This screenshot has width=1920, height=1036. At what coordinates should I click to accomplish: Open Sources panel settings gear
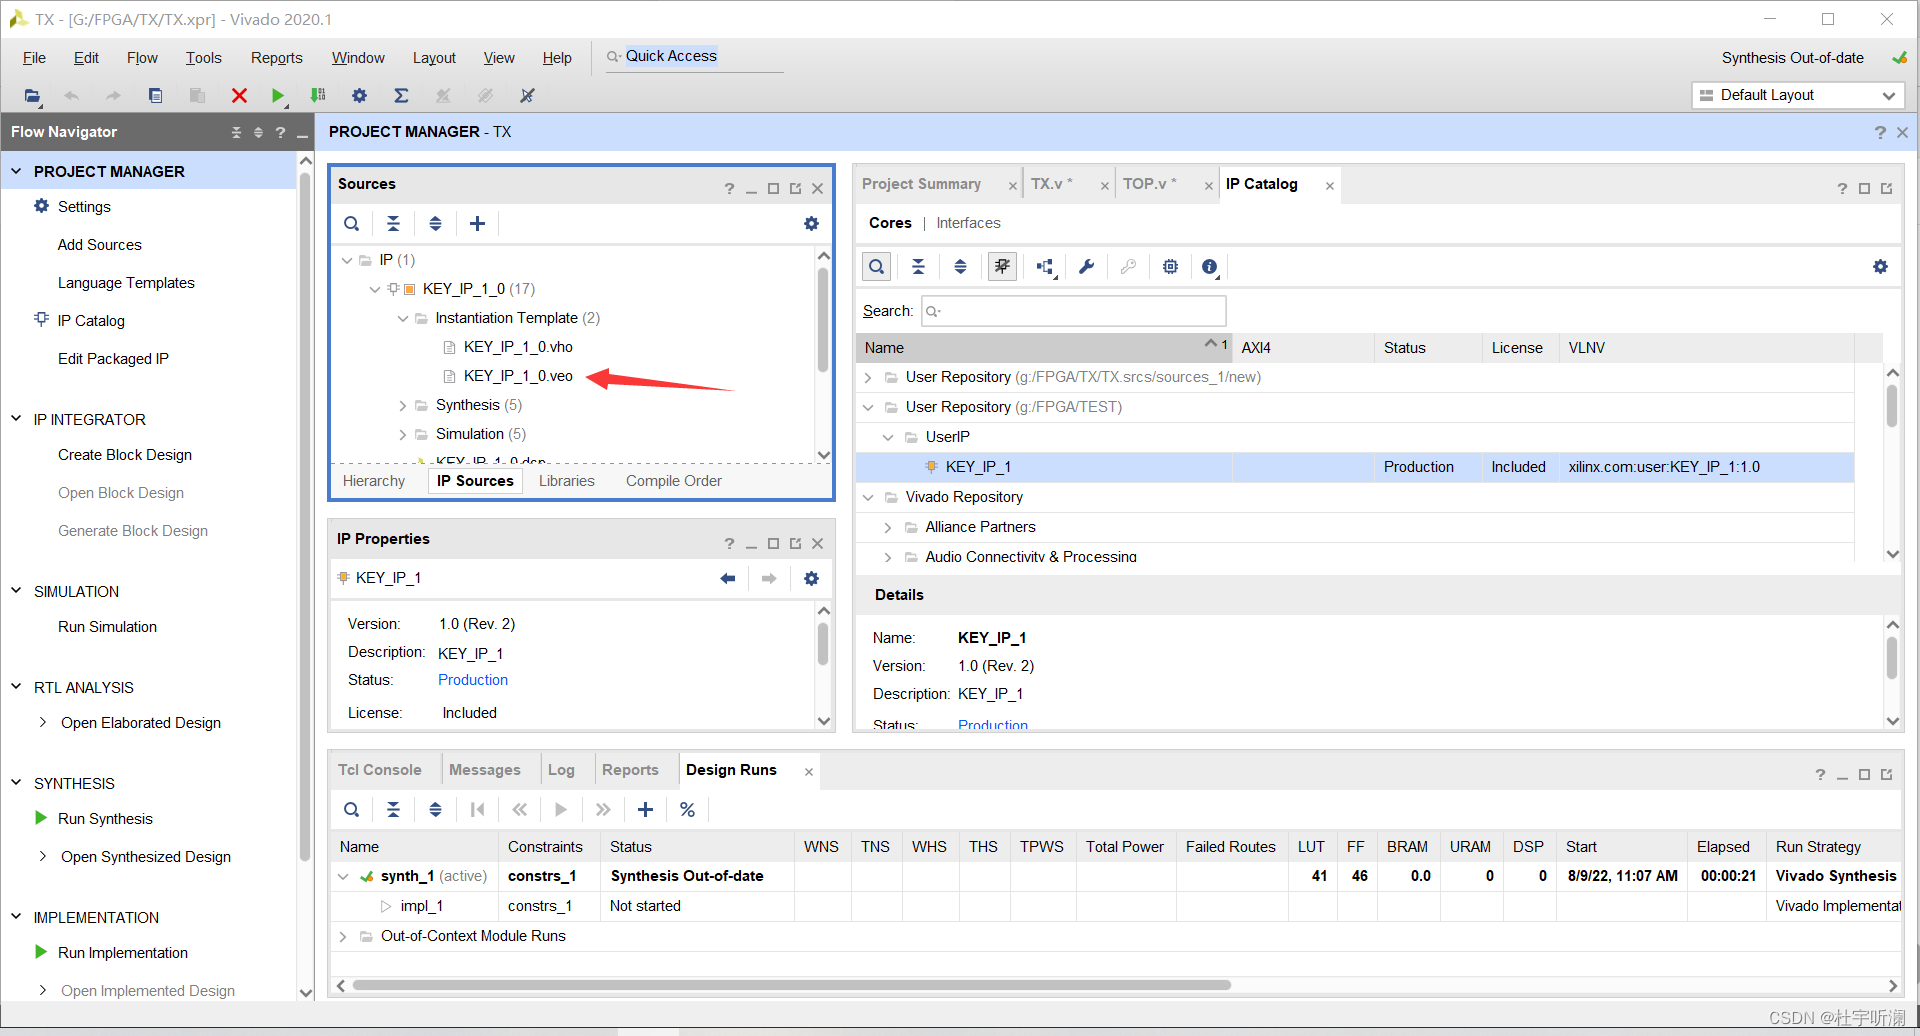[811, 224]
